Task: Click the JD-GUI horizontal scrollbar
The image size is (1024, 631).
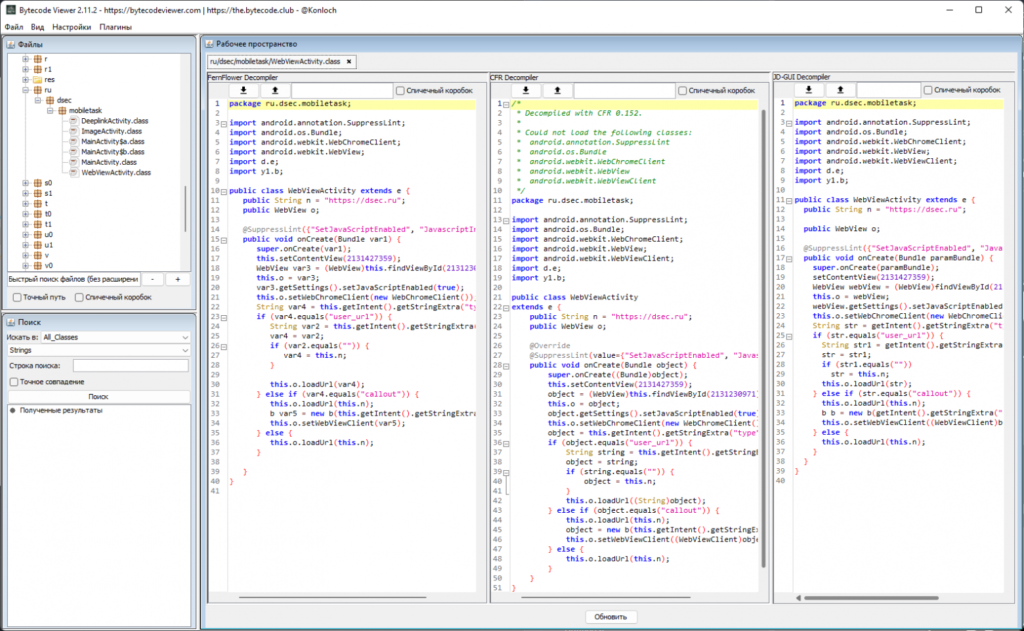Action: click(871, 598)
